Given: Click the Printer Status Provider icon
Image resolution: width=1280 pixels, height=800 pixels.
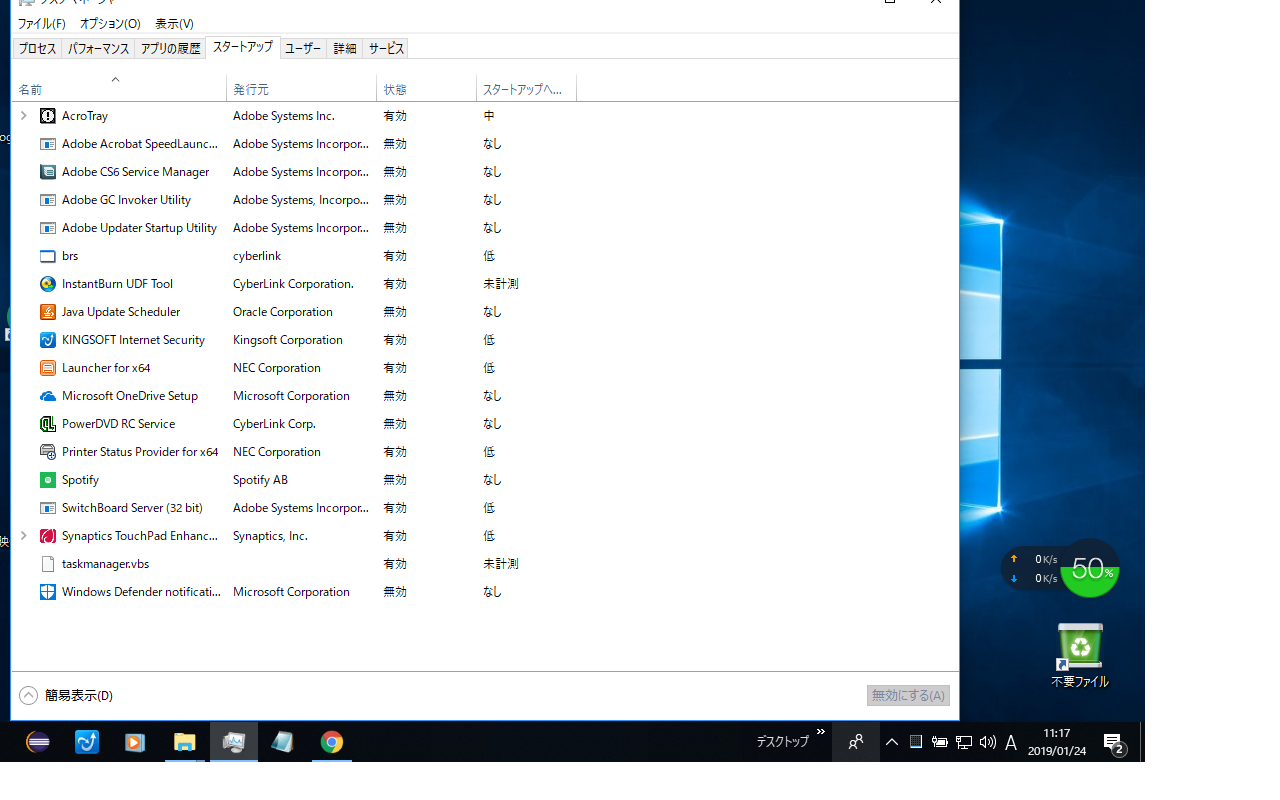Looking at the screenshot, I should pos(47,452).
